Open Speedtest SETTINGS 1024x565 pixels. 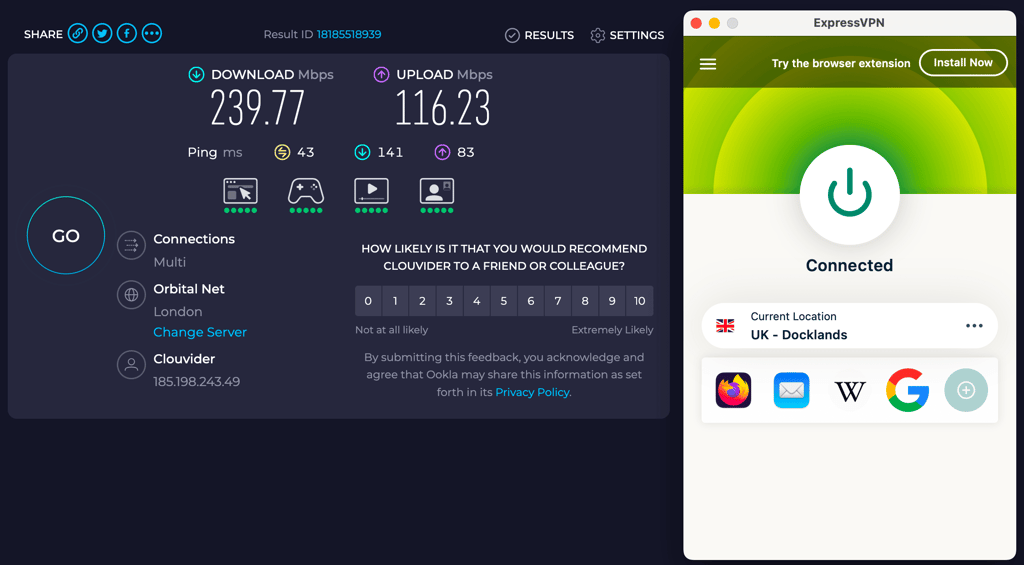627,35
